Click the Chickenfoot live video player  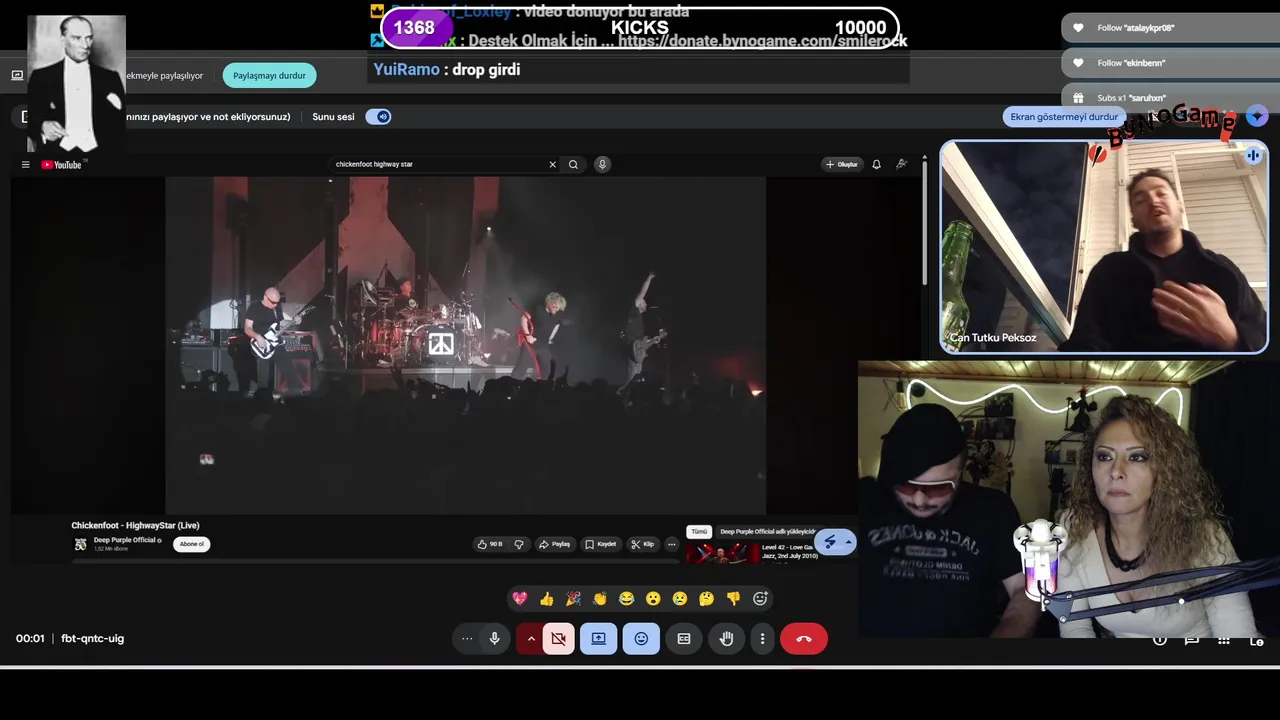coord(465,345)
